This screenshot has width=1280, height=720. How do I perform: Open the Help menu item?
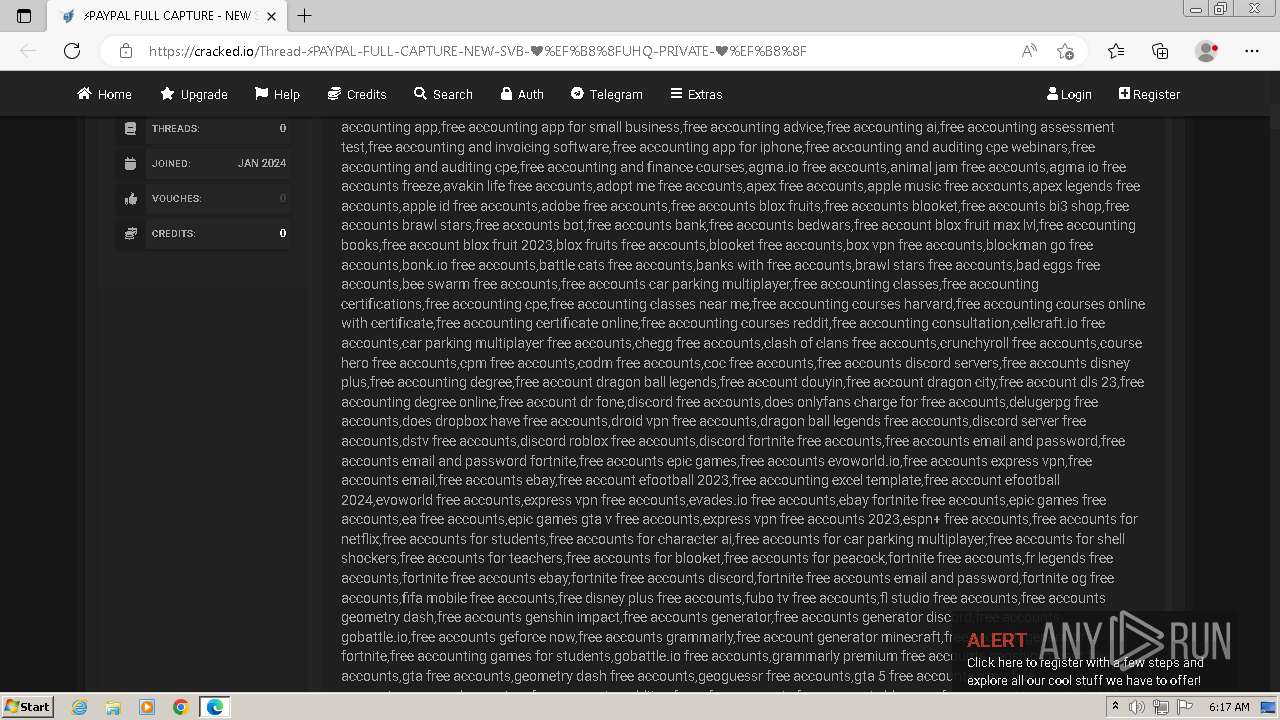pyautogui.click(x=277, y=94)
